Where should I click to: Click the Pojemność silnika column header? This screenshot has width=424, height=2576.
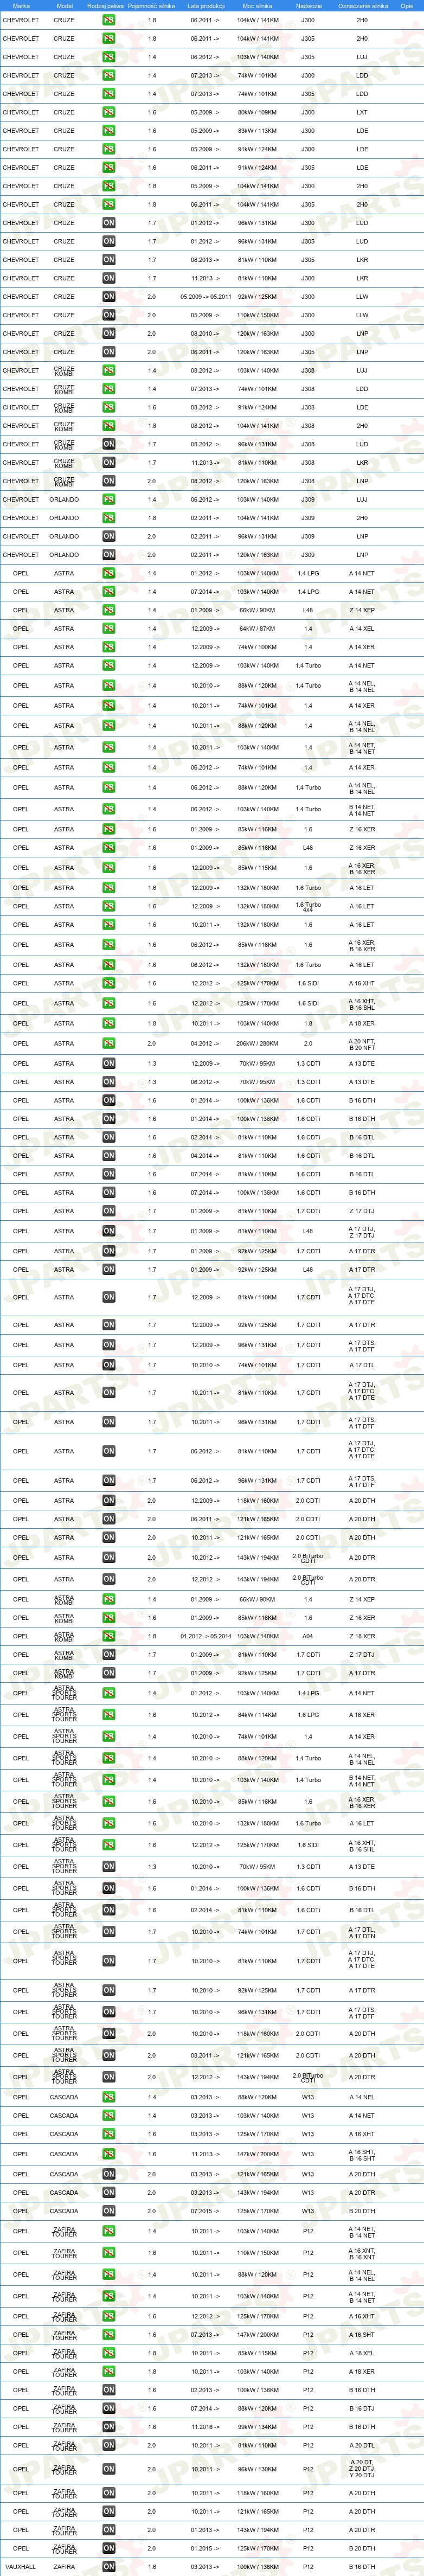[151, 6]
